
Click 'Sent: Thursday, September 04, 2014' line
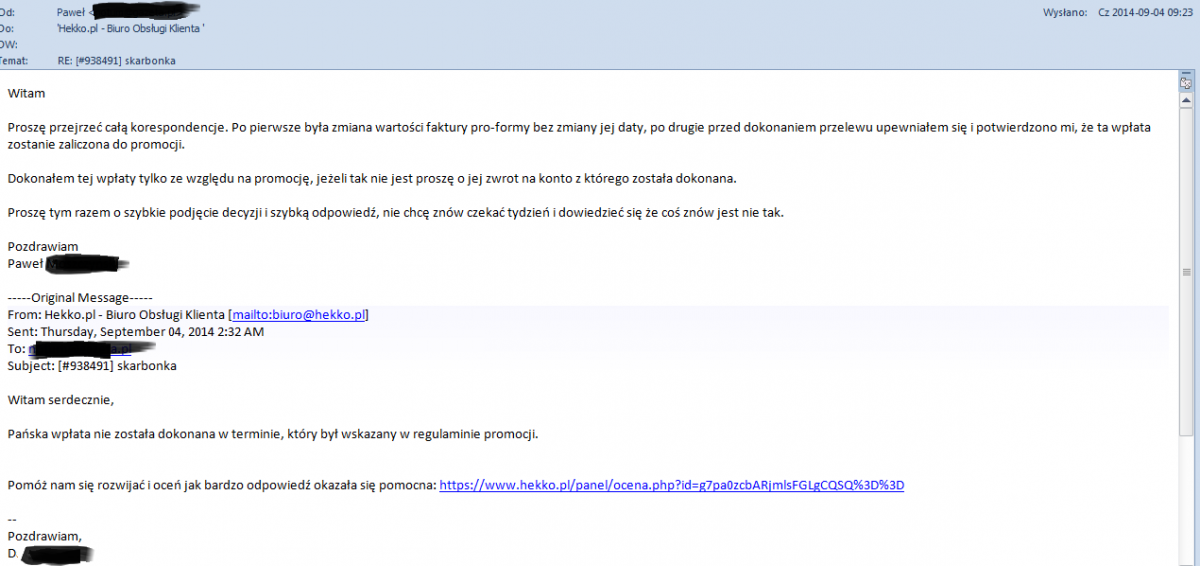(x=135, y=331)
